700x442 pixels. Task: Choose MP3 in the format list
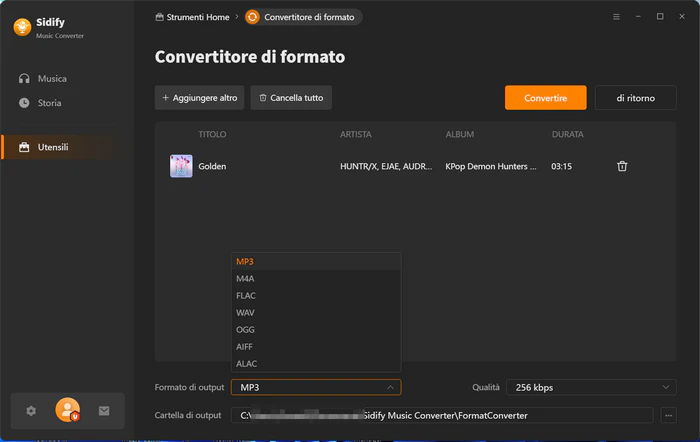coord(316,262)
